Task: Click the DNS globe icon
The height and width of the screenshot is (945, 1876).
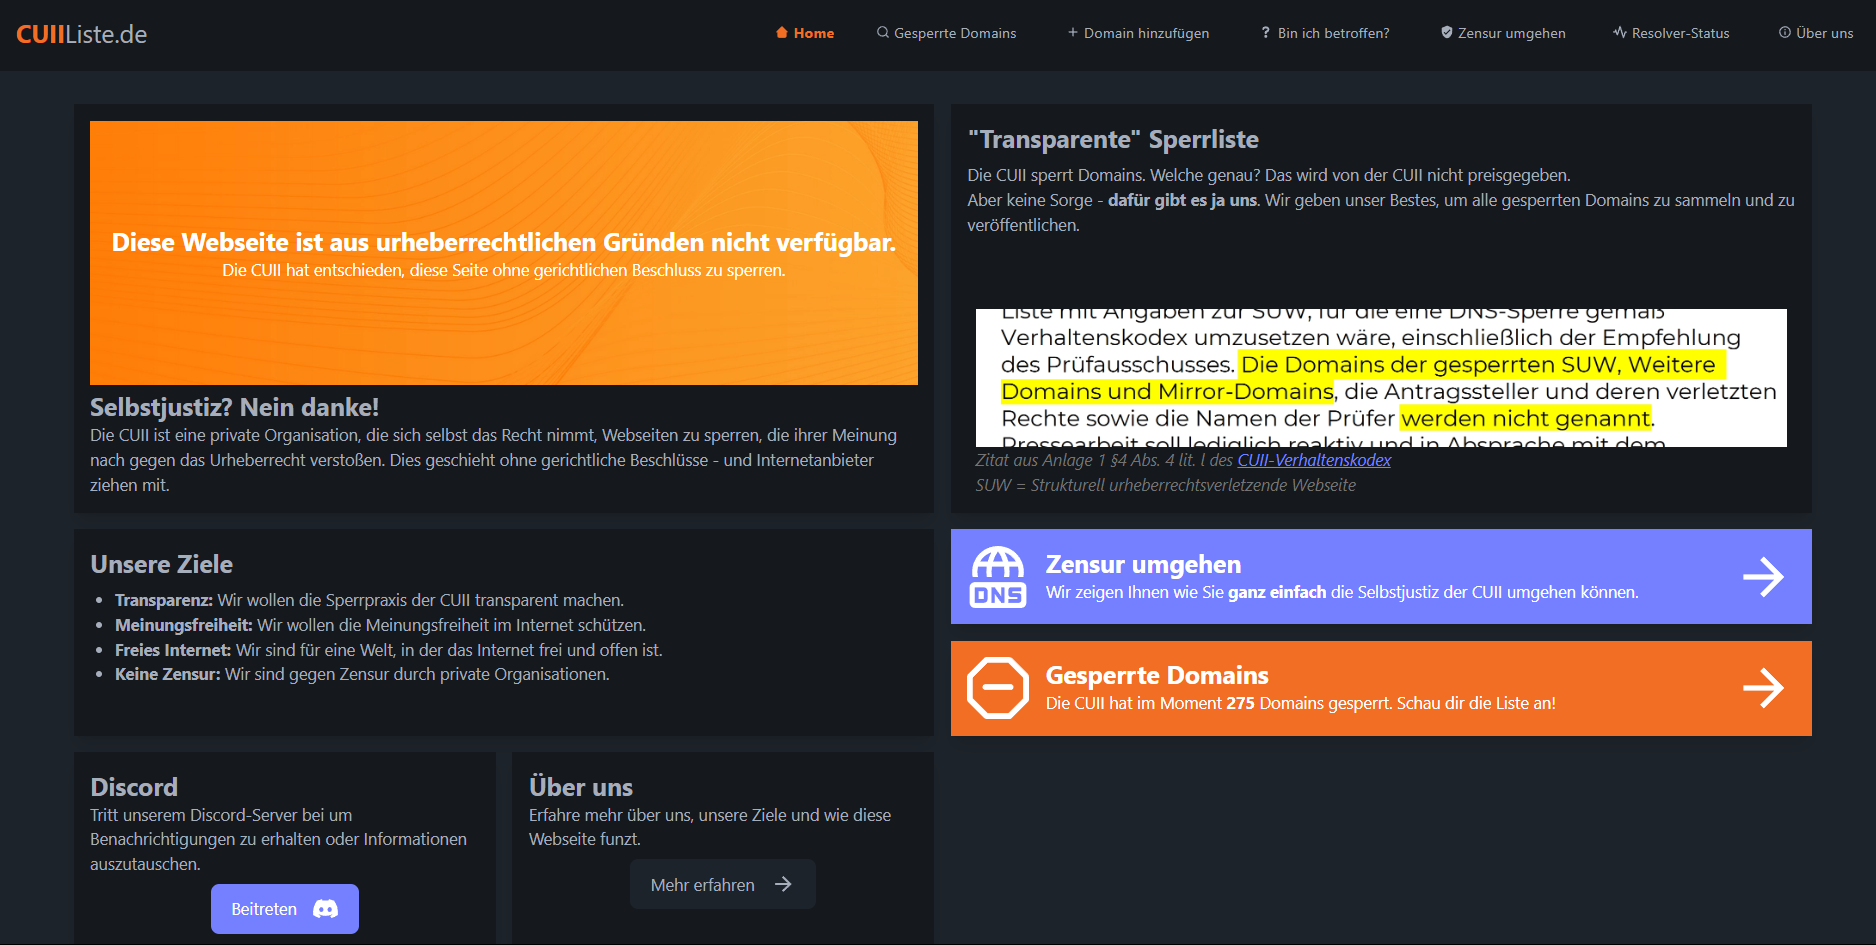Action: click(x=997, y=577)
